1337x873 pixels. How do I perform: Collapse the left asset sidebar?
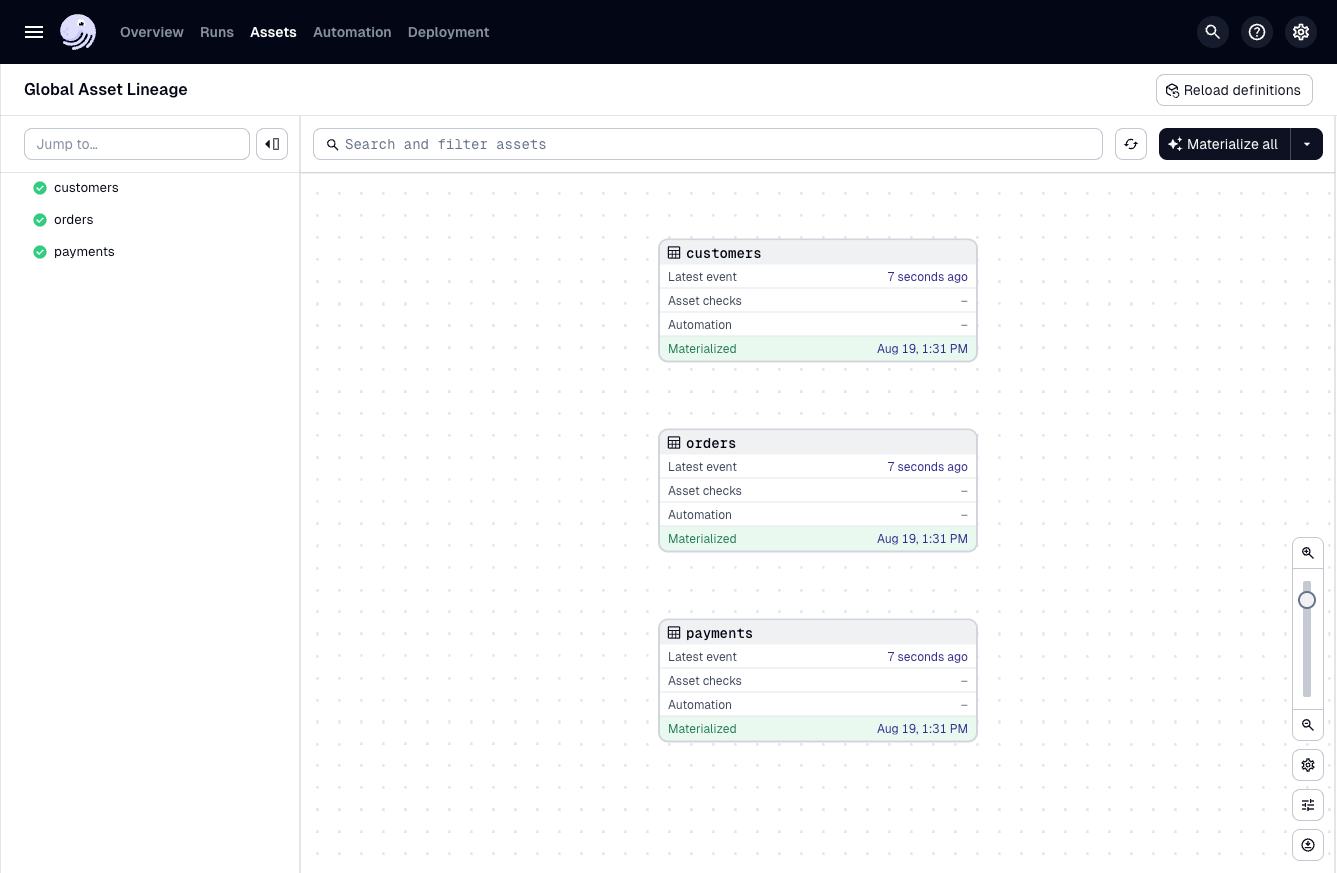point(272,144)
